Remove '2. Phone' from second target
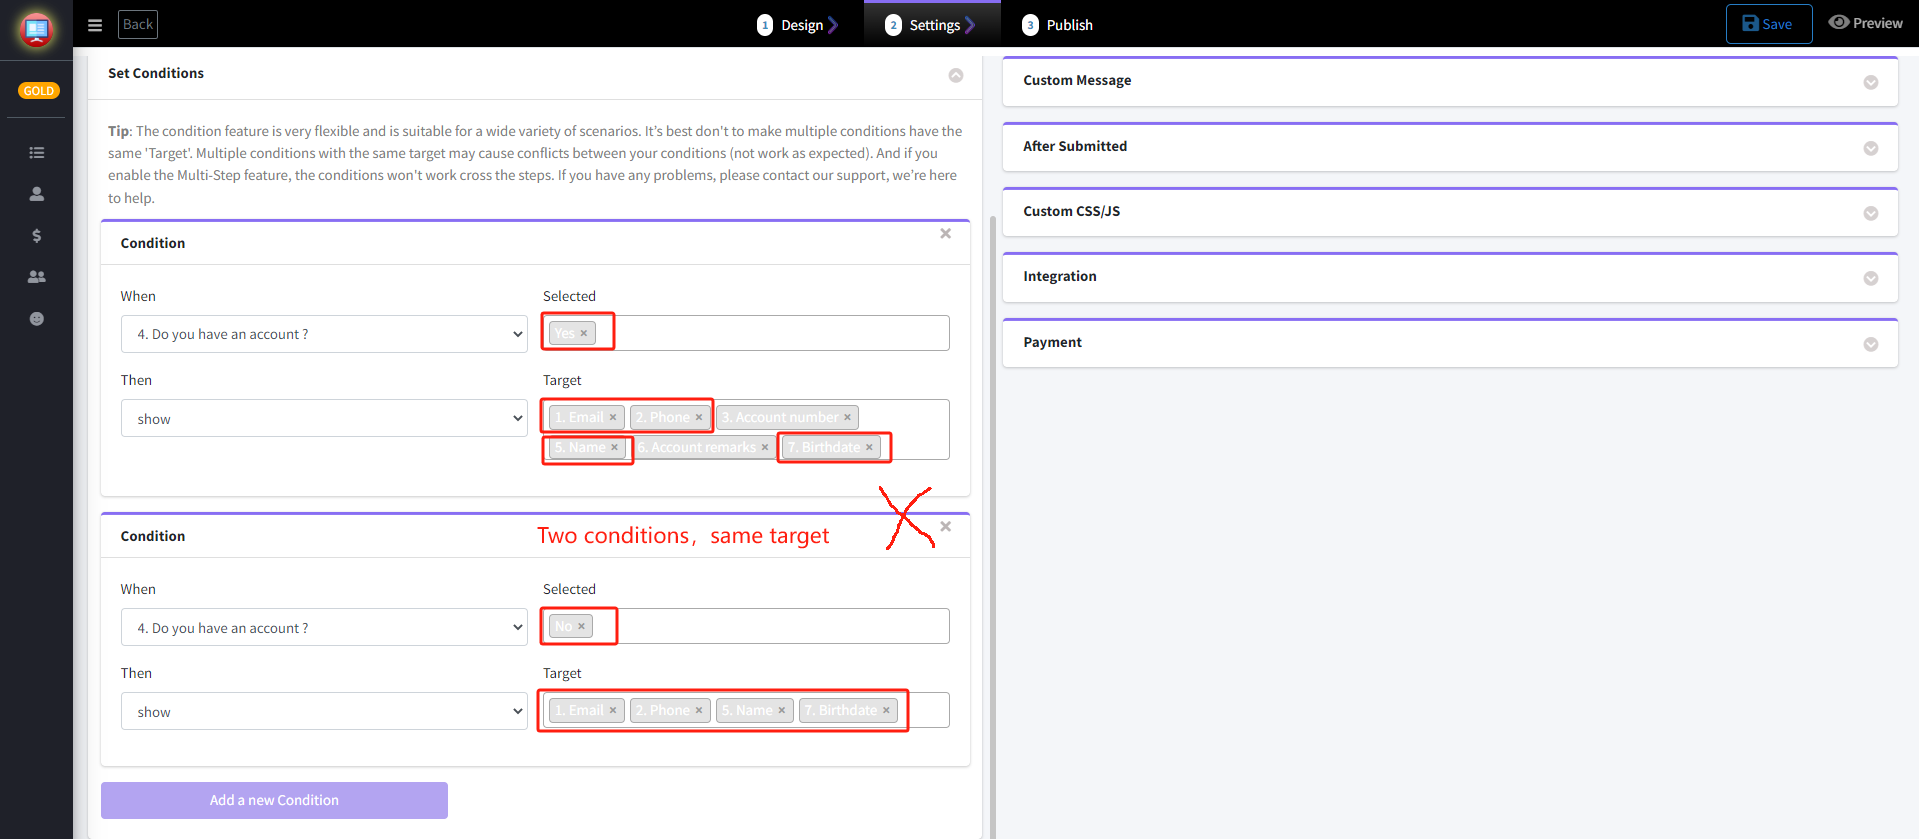 tap(699, 710)
